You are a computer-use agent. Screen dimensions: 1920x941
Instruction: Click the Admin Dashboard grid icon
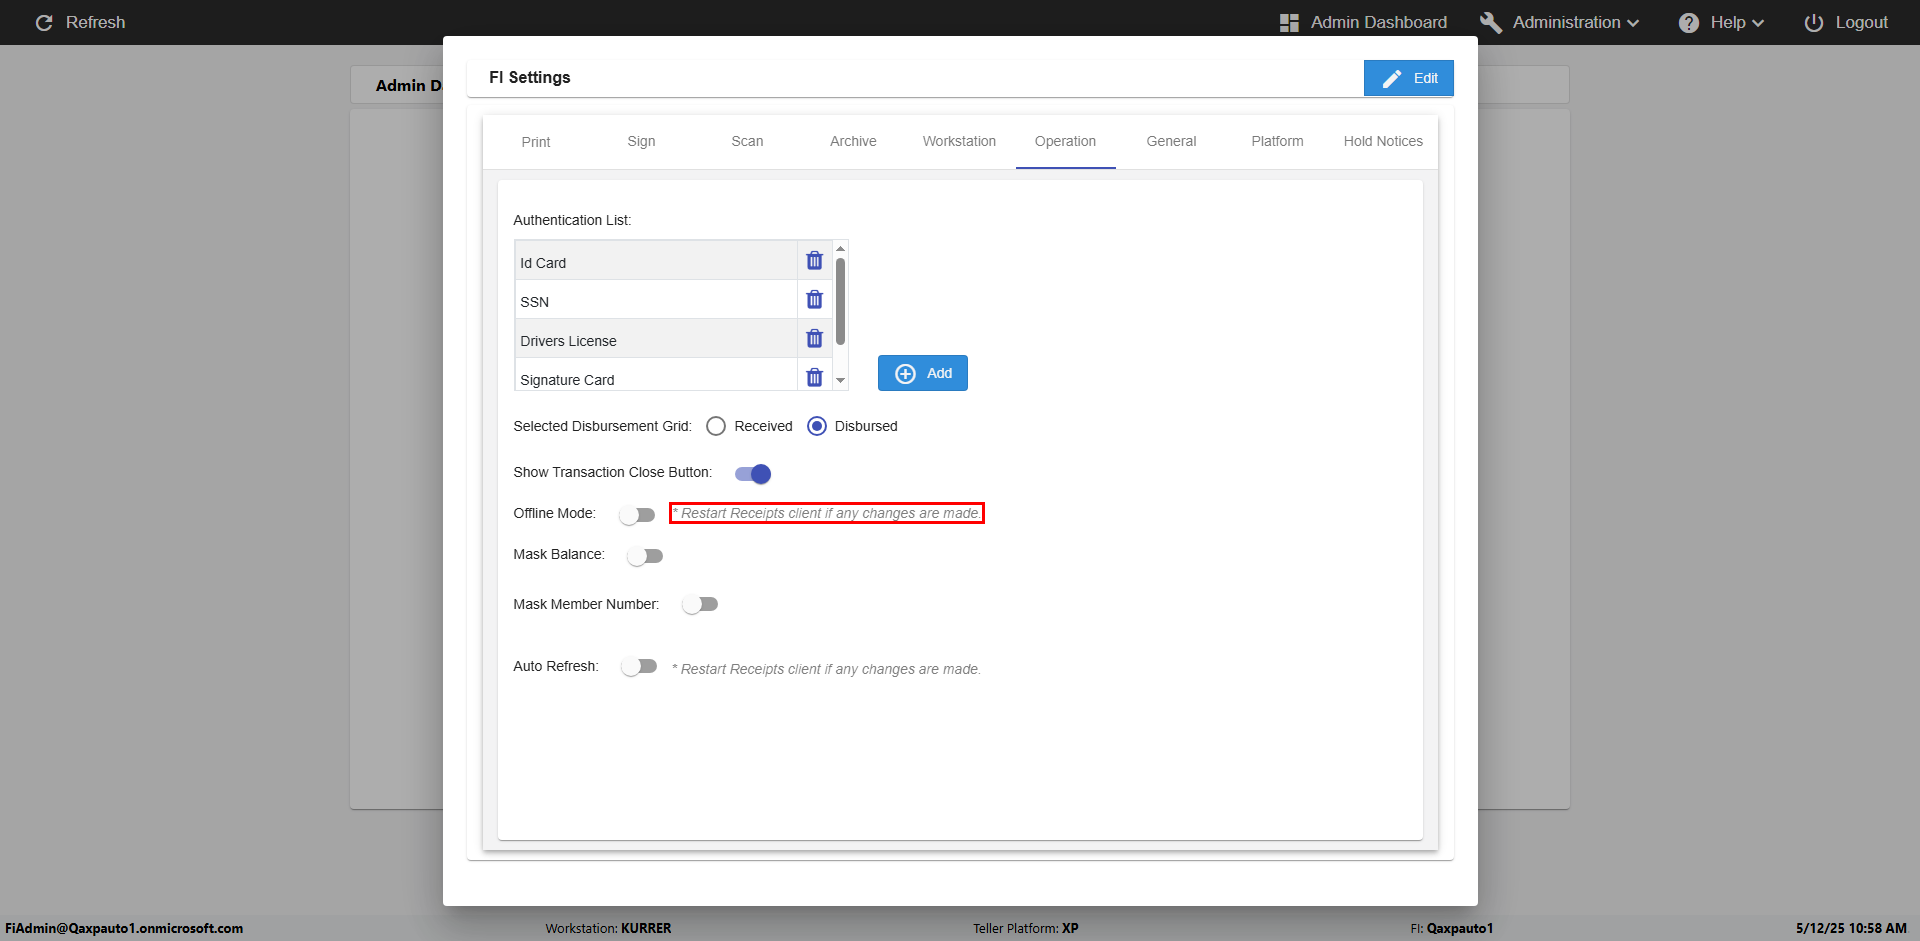pos(1289,22)
